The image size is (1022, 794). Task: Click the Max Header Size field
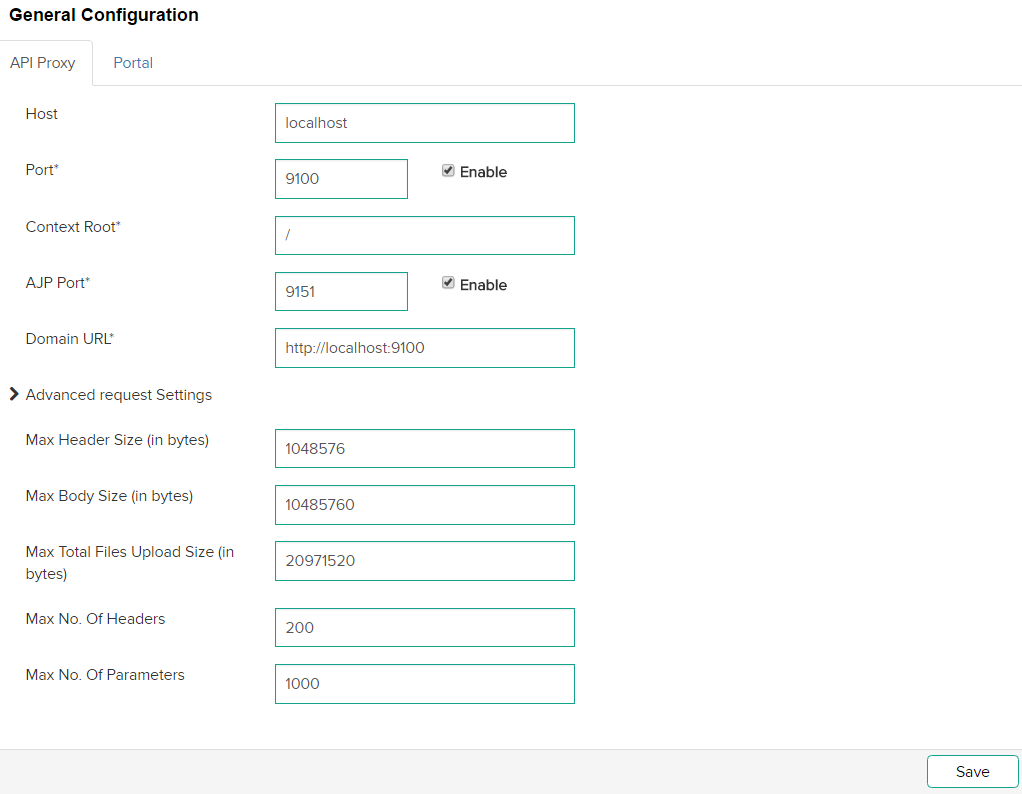click(x=424, y=448)
